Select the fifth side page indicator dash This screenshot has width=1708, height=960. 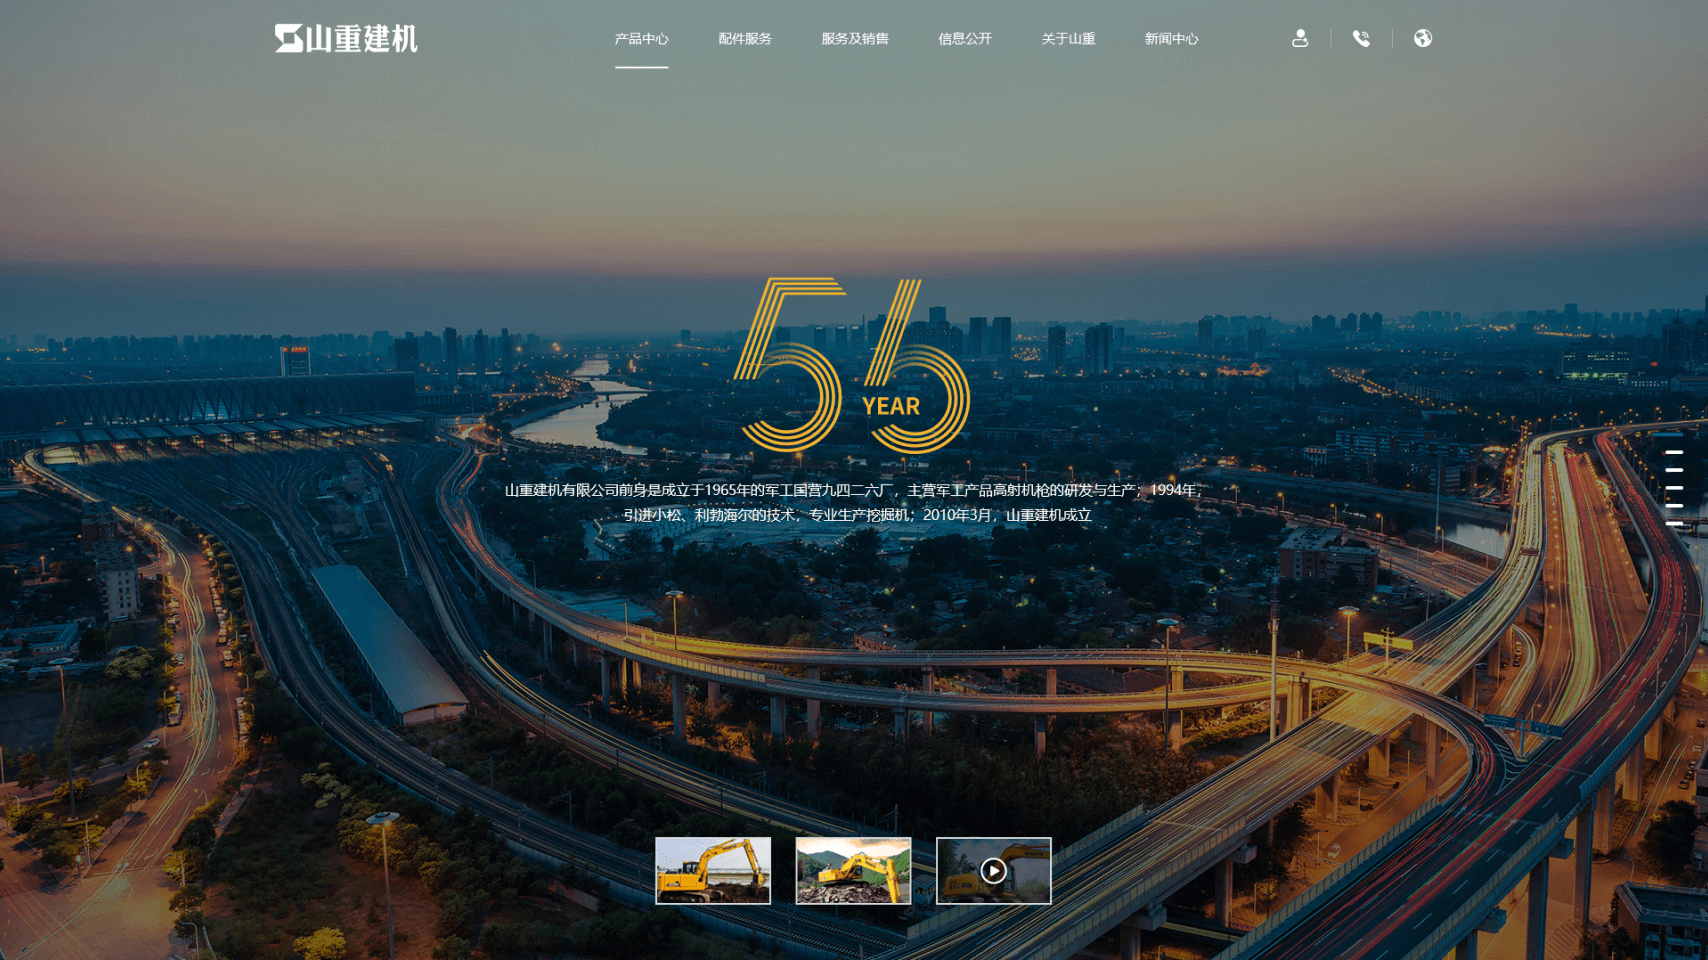click(x=1674, y=506)
